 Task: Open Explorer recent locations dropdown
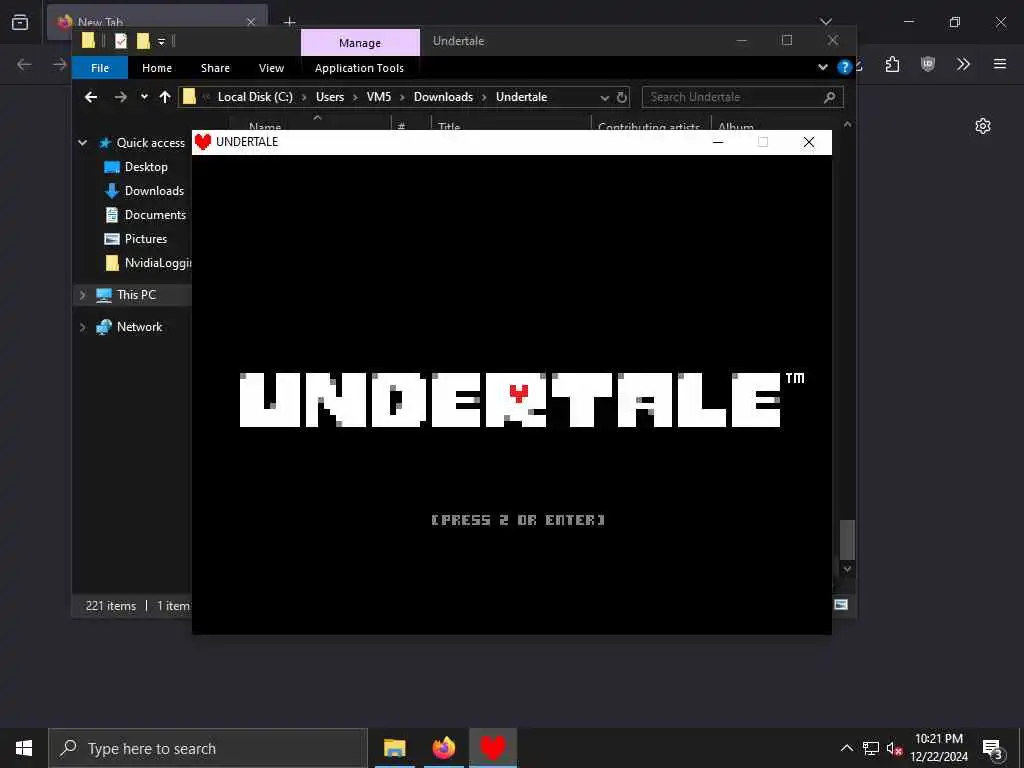click(x=144, y=97)
